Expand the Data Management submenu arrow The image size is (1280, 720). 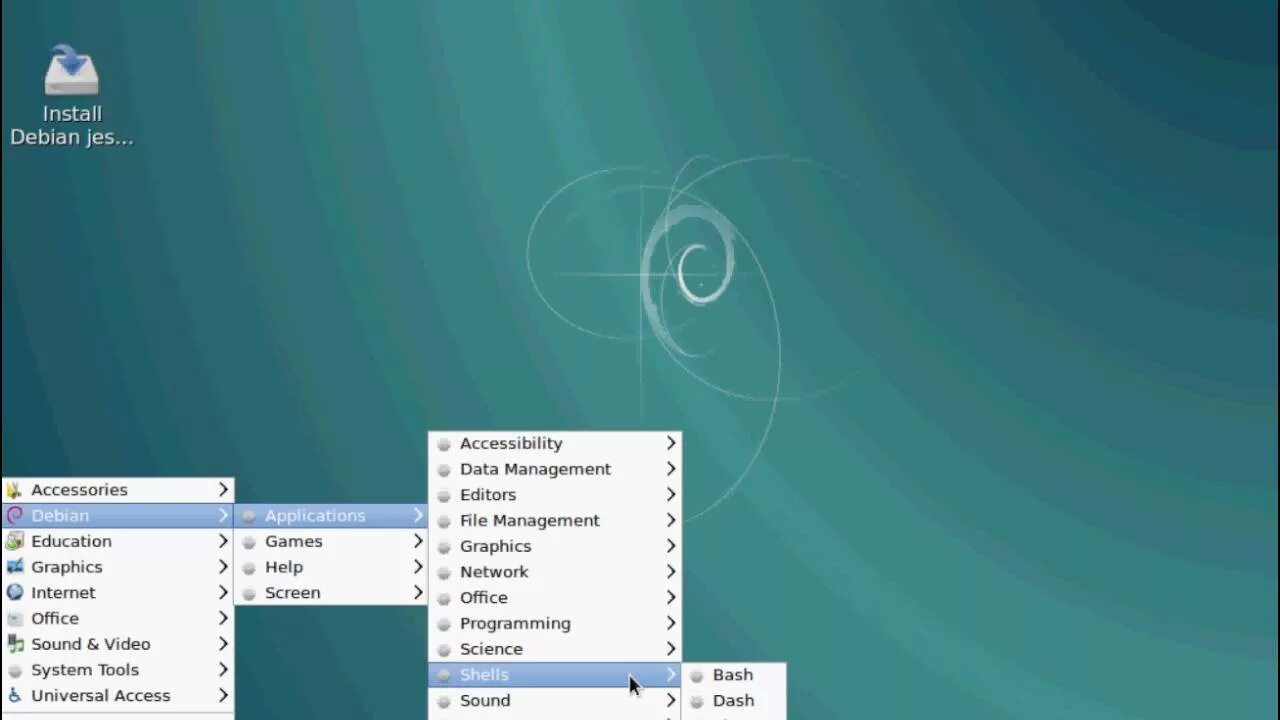pyautogui.click(x=671, y=469)
